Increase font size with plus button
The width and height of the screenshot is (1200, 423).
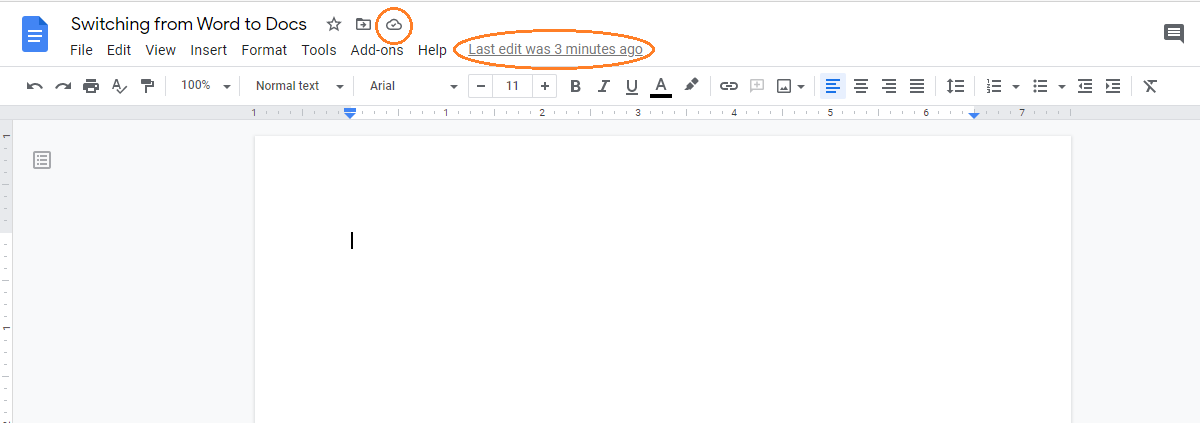pyautogui.click(x=545, y=86)
